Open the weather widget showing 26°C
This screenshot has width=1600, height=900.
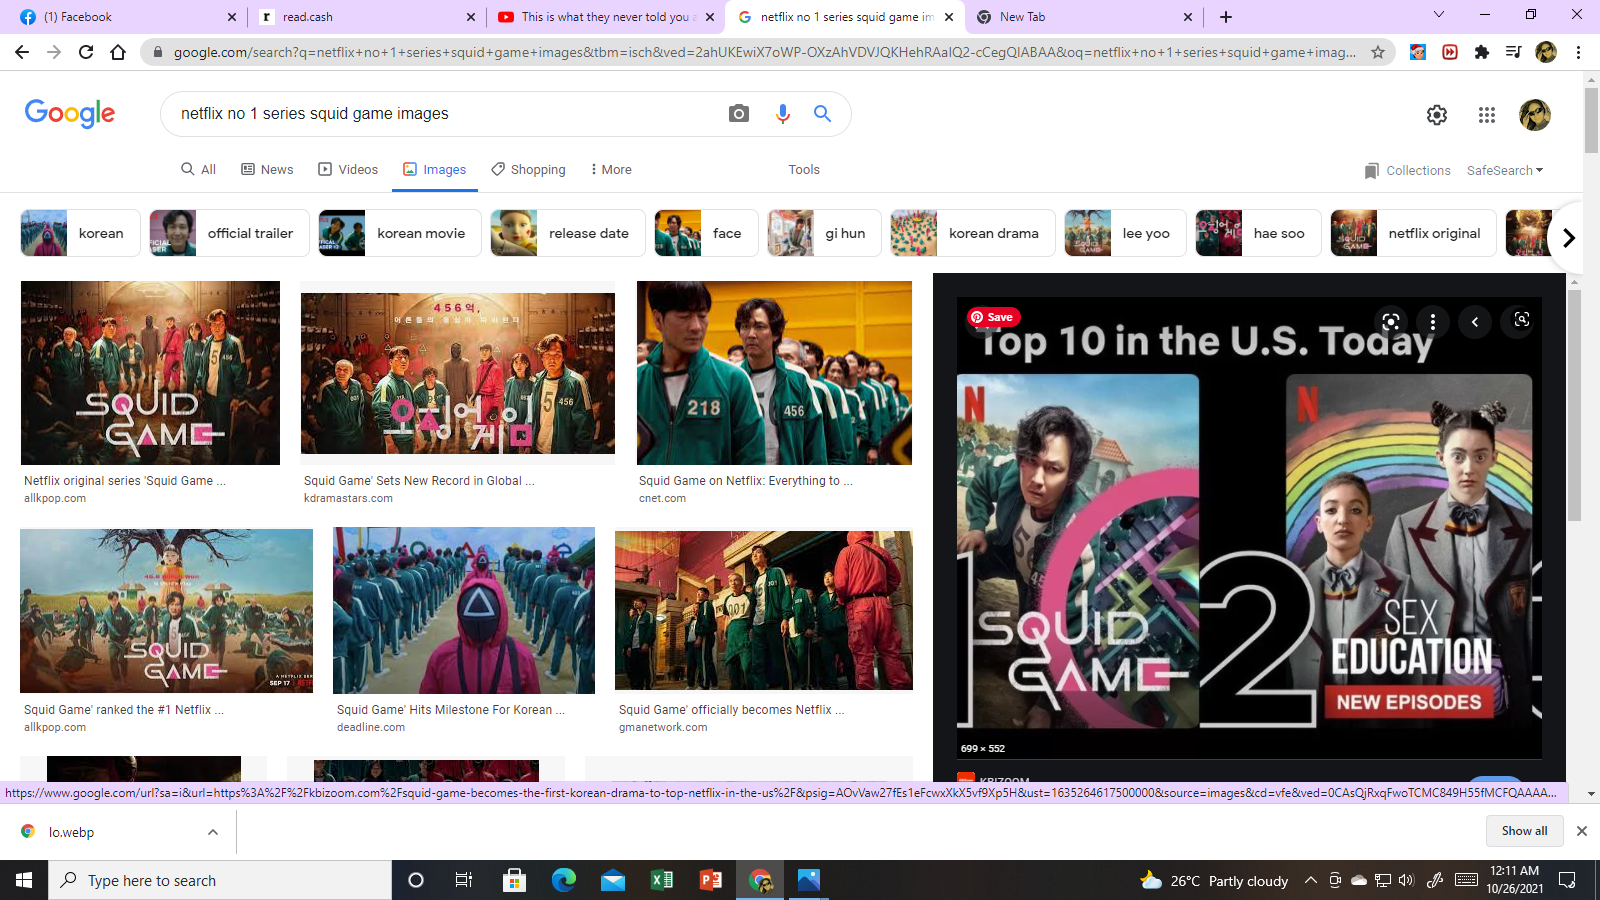point(1214,881)
